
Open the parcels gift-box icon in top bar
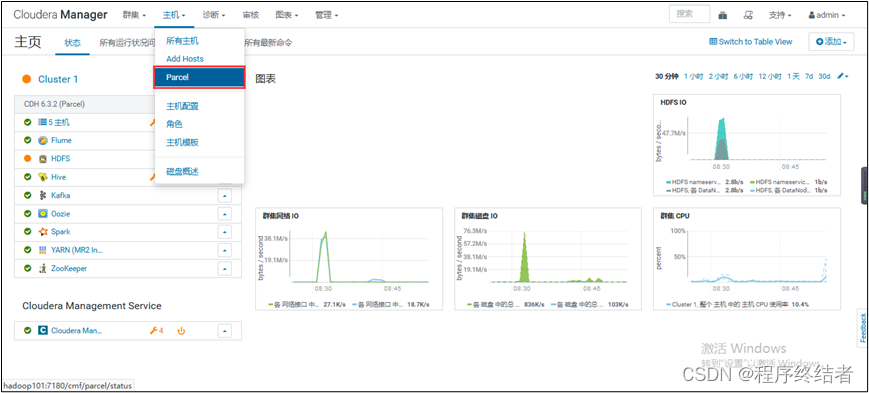coord(723,16)
